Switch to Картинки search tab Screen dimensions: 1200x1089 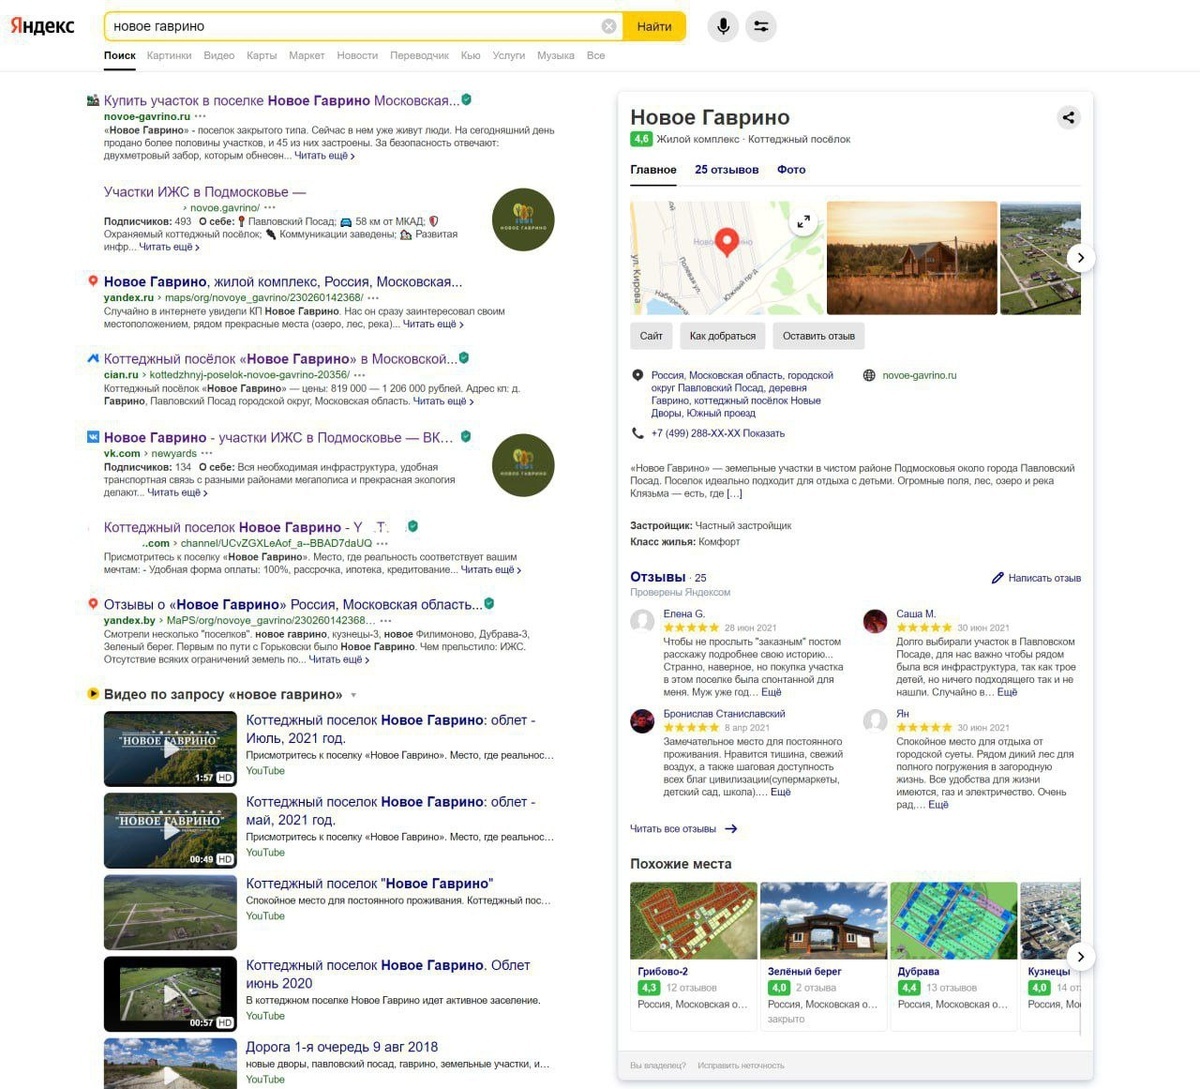pyautogui.click(x=169, y=56)
